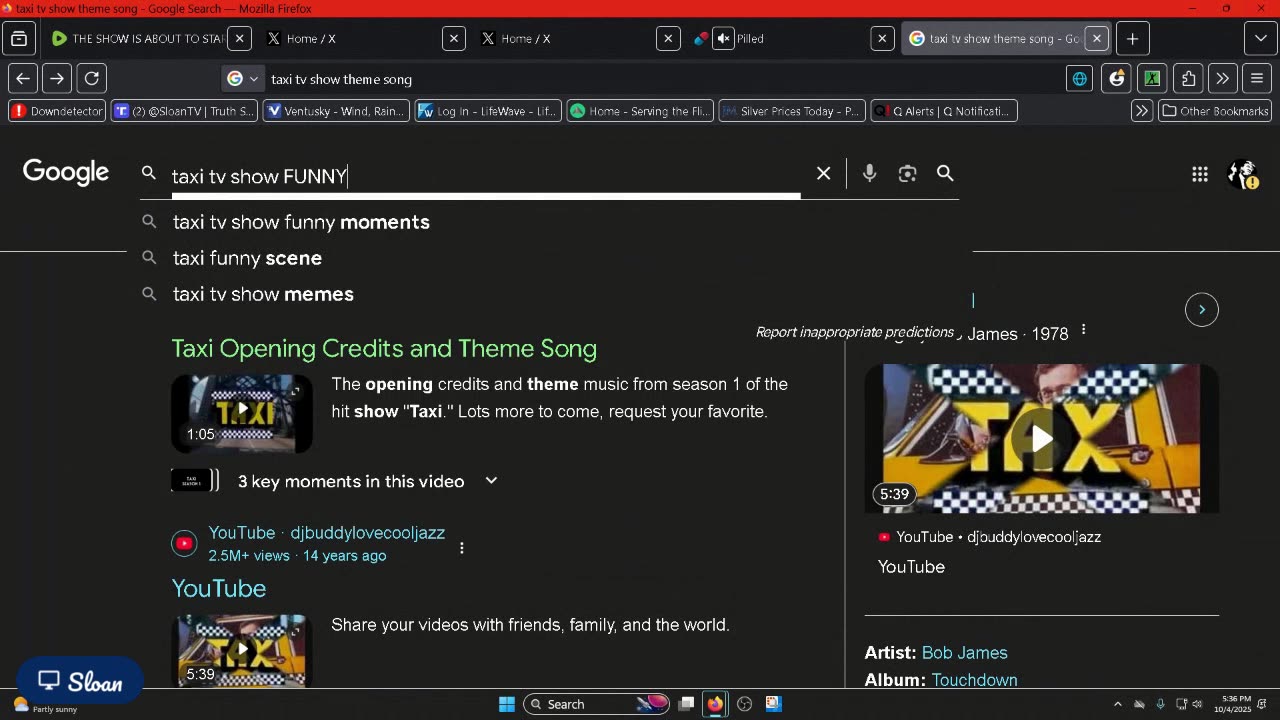This screenshot has width=1280, height=720.
Task: Start a voice search with the microphone
Action: (x=870, y=173)
